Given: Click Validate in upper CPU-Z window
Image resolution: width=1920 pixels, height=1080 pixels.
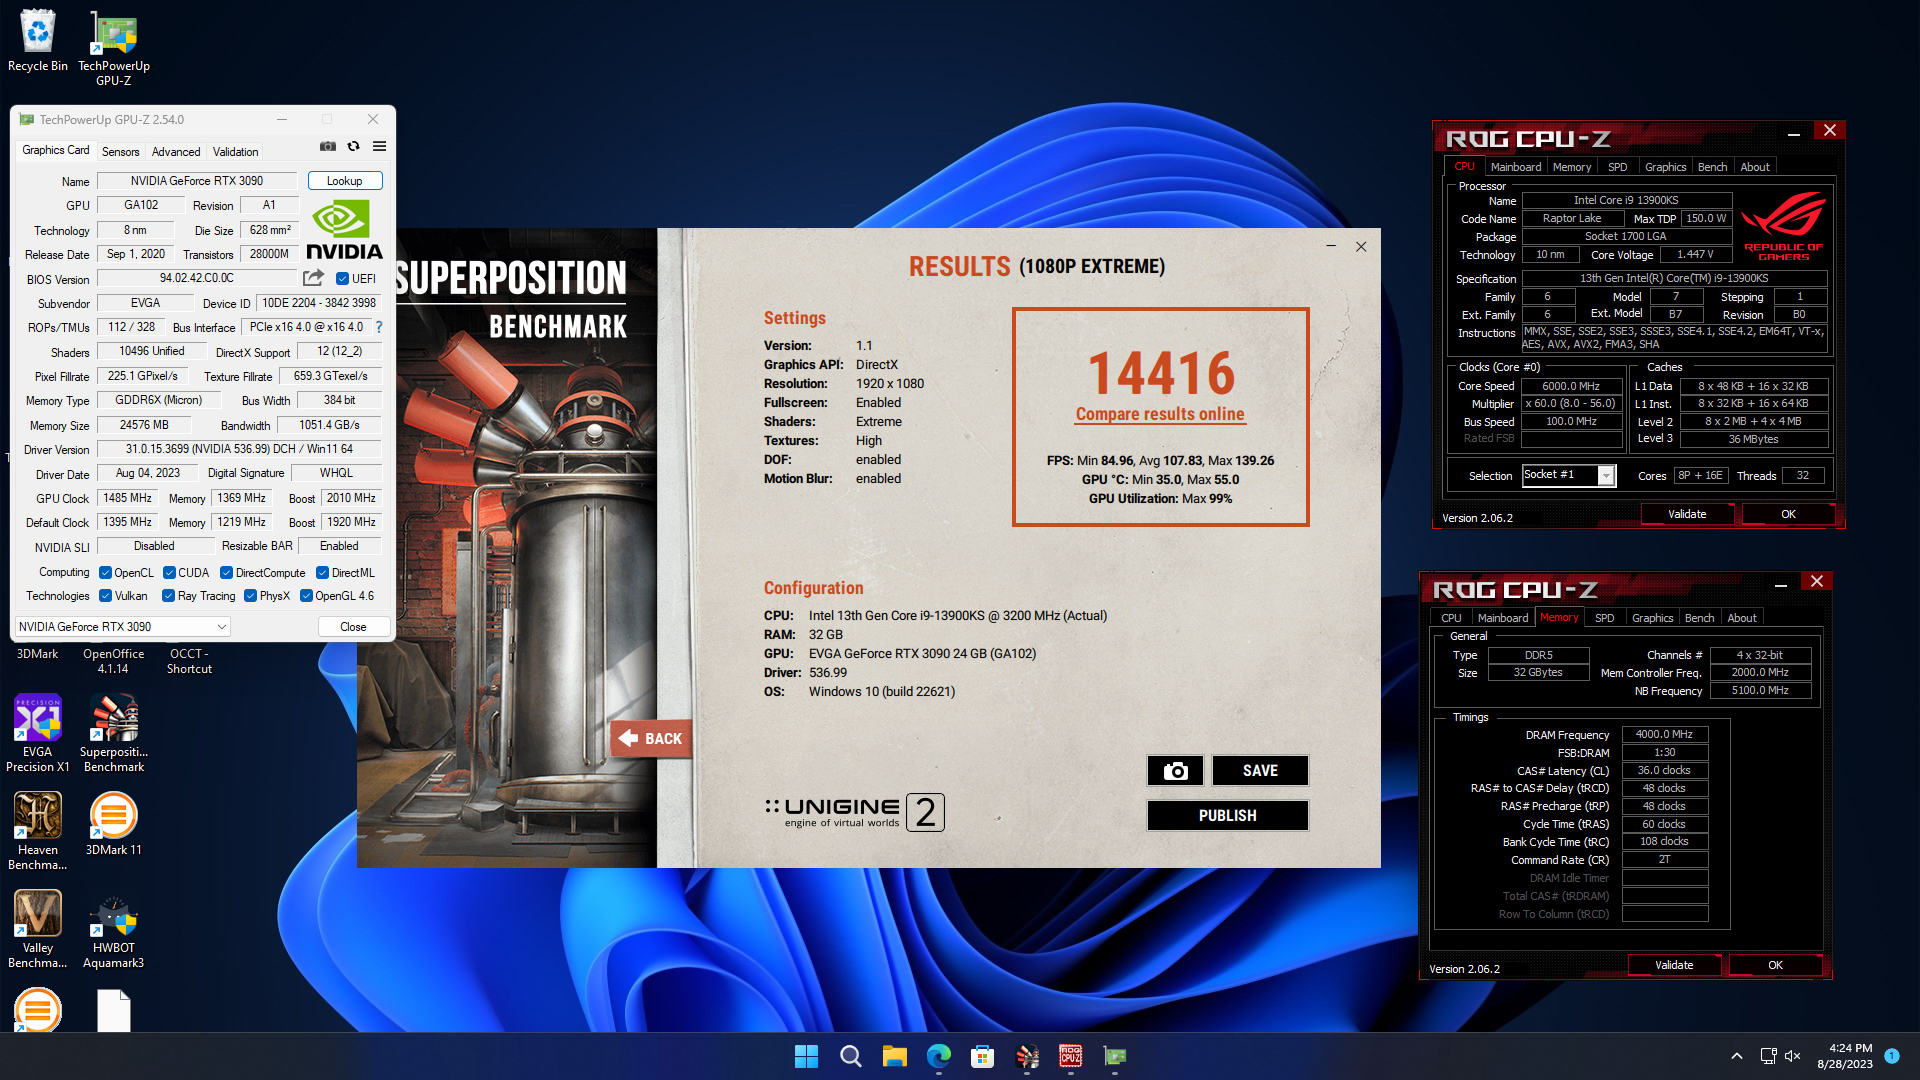Looking at the screenshot, I should [x=1687, y=514].
